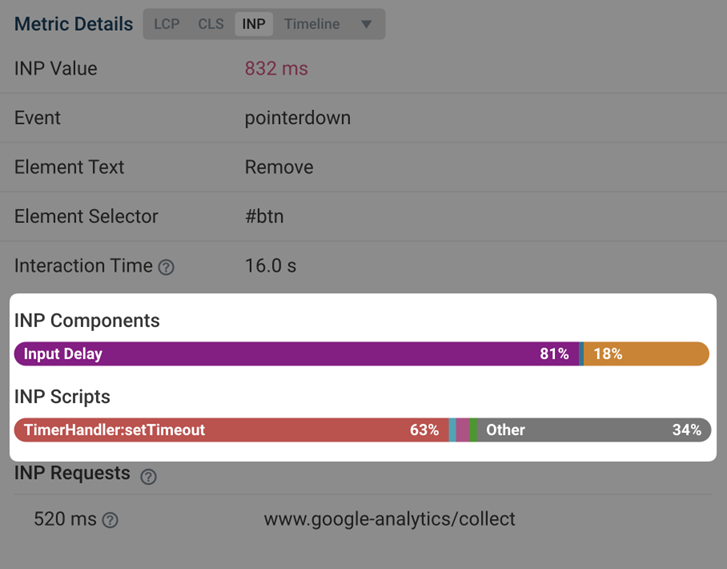Screen dimensions: 727x569
Task: Click the small pink segment in INP Scripts
Action: click(x=462, y=430)
